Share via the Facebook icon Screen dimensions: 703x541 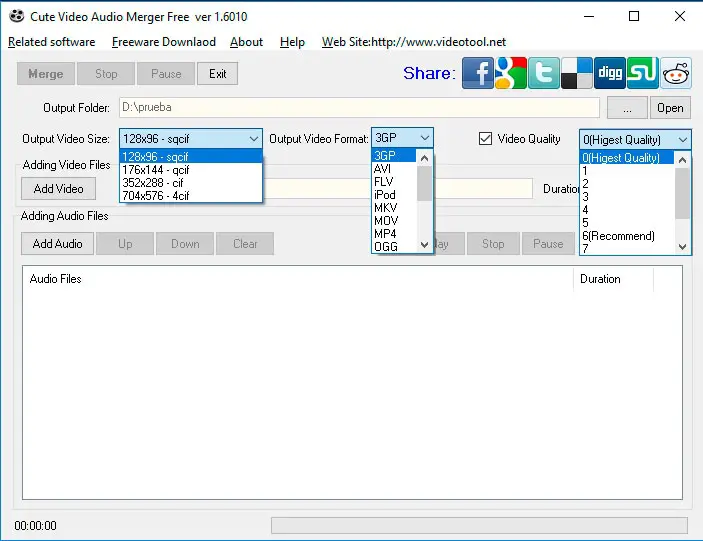click(x=477, y=73)
